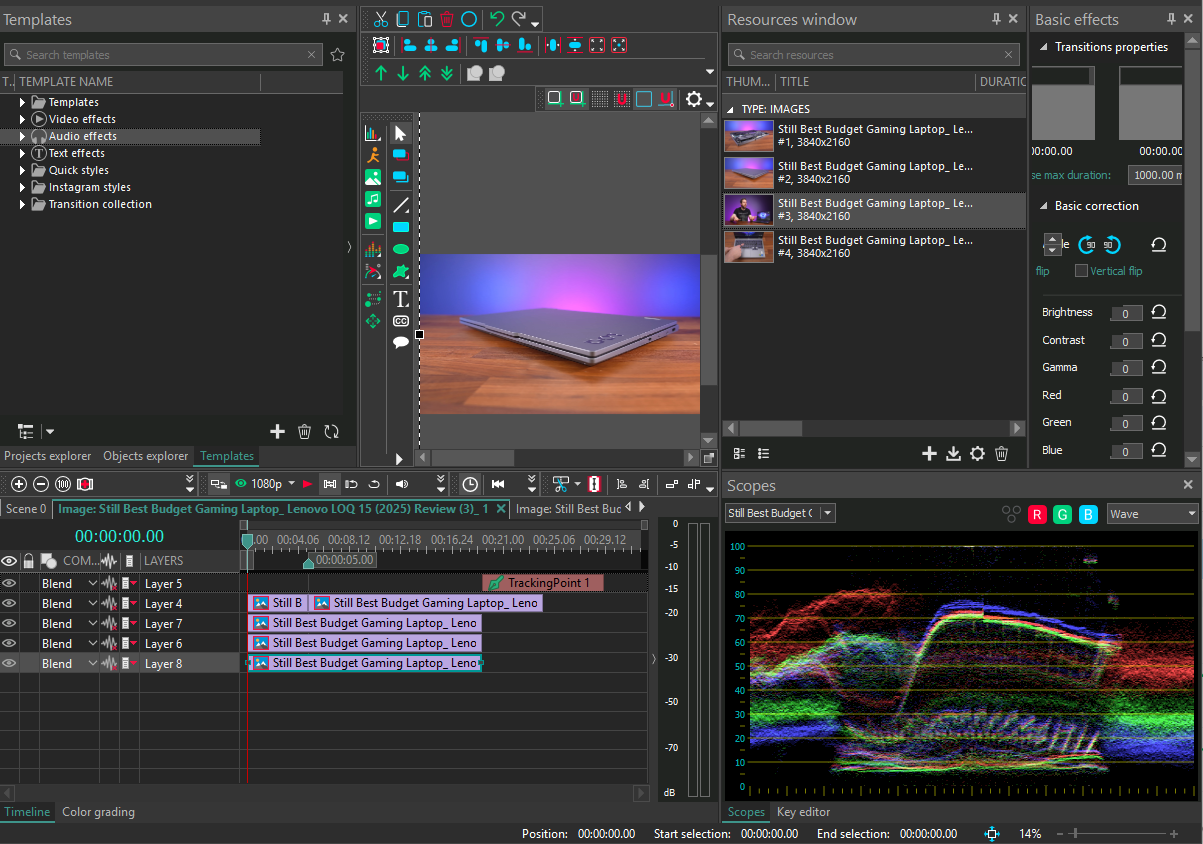This screenshot has height=844, width=1203.
Task: Click the green Undo arrow
Action: point(496,19)
